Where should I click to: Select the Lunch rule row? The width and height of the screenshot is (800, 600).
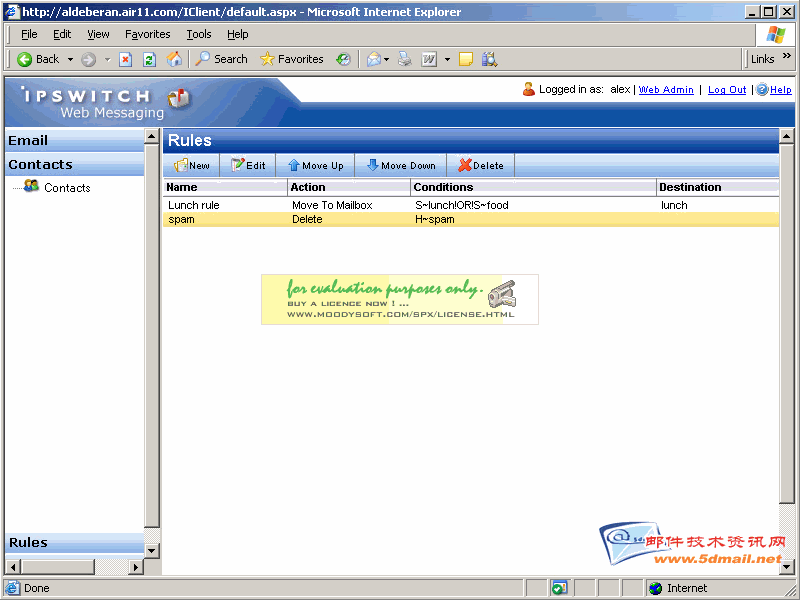[194, 205]
